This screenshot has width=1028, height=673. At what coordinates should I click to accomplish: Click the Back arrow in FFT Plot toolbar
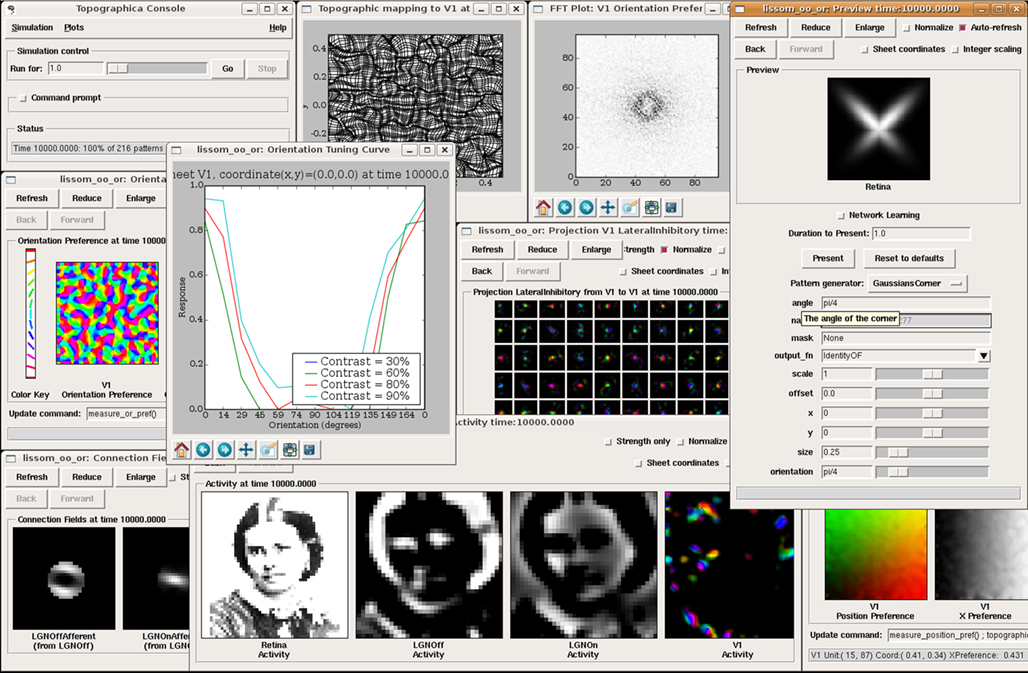point(564,208)
